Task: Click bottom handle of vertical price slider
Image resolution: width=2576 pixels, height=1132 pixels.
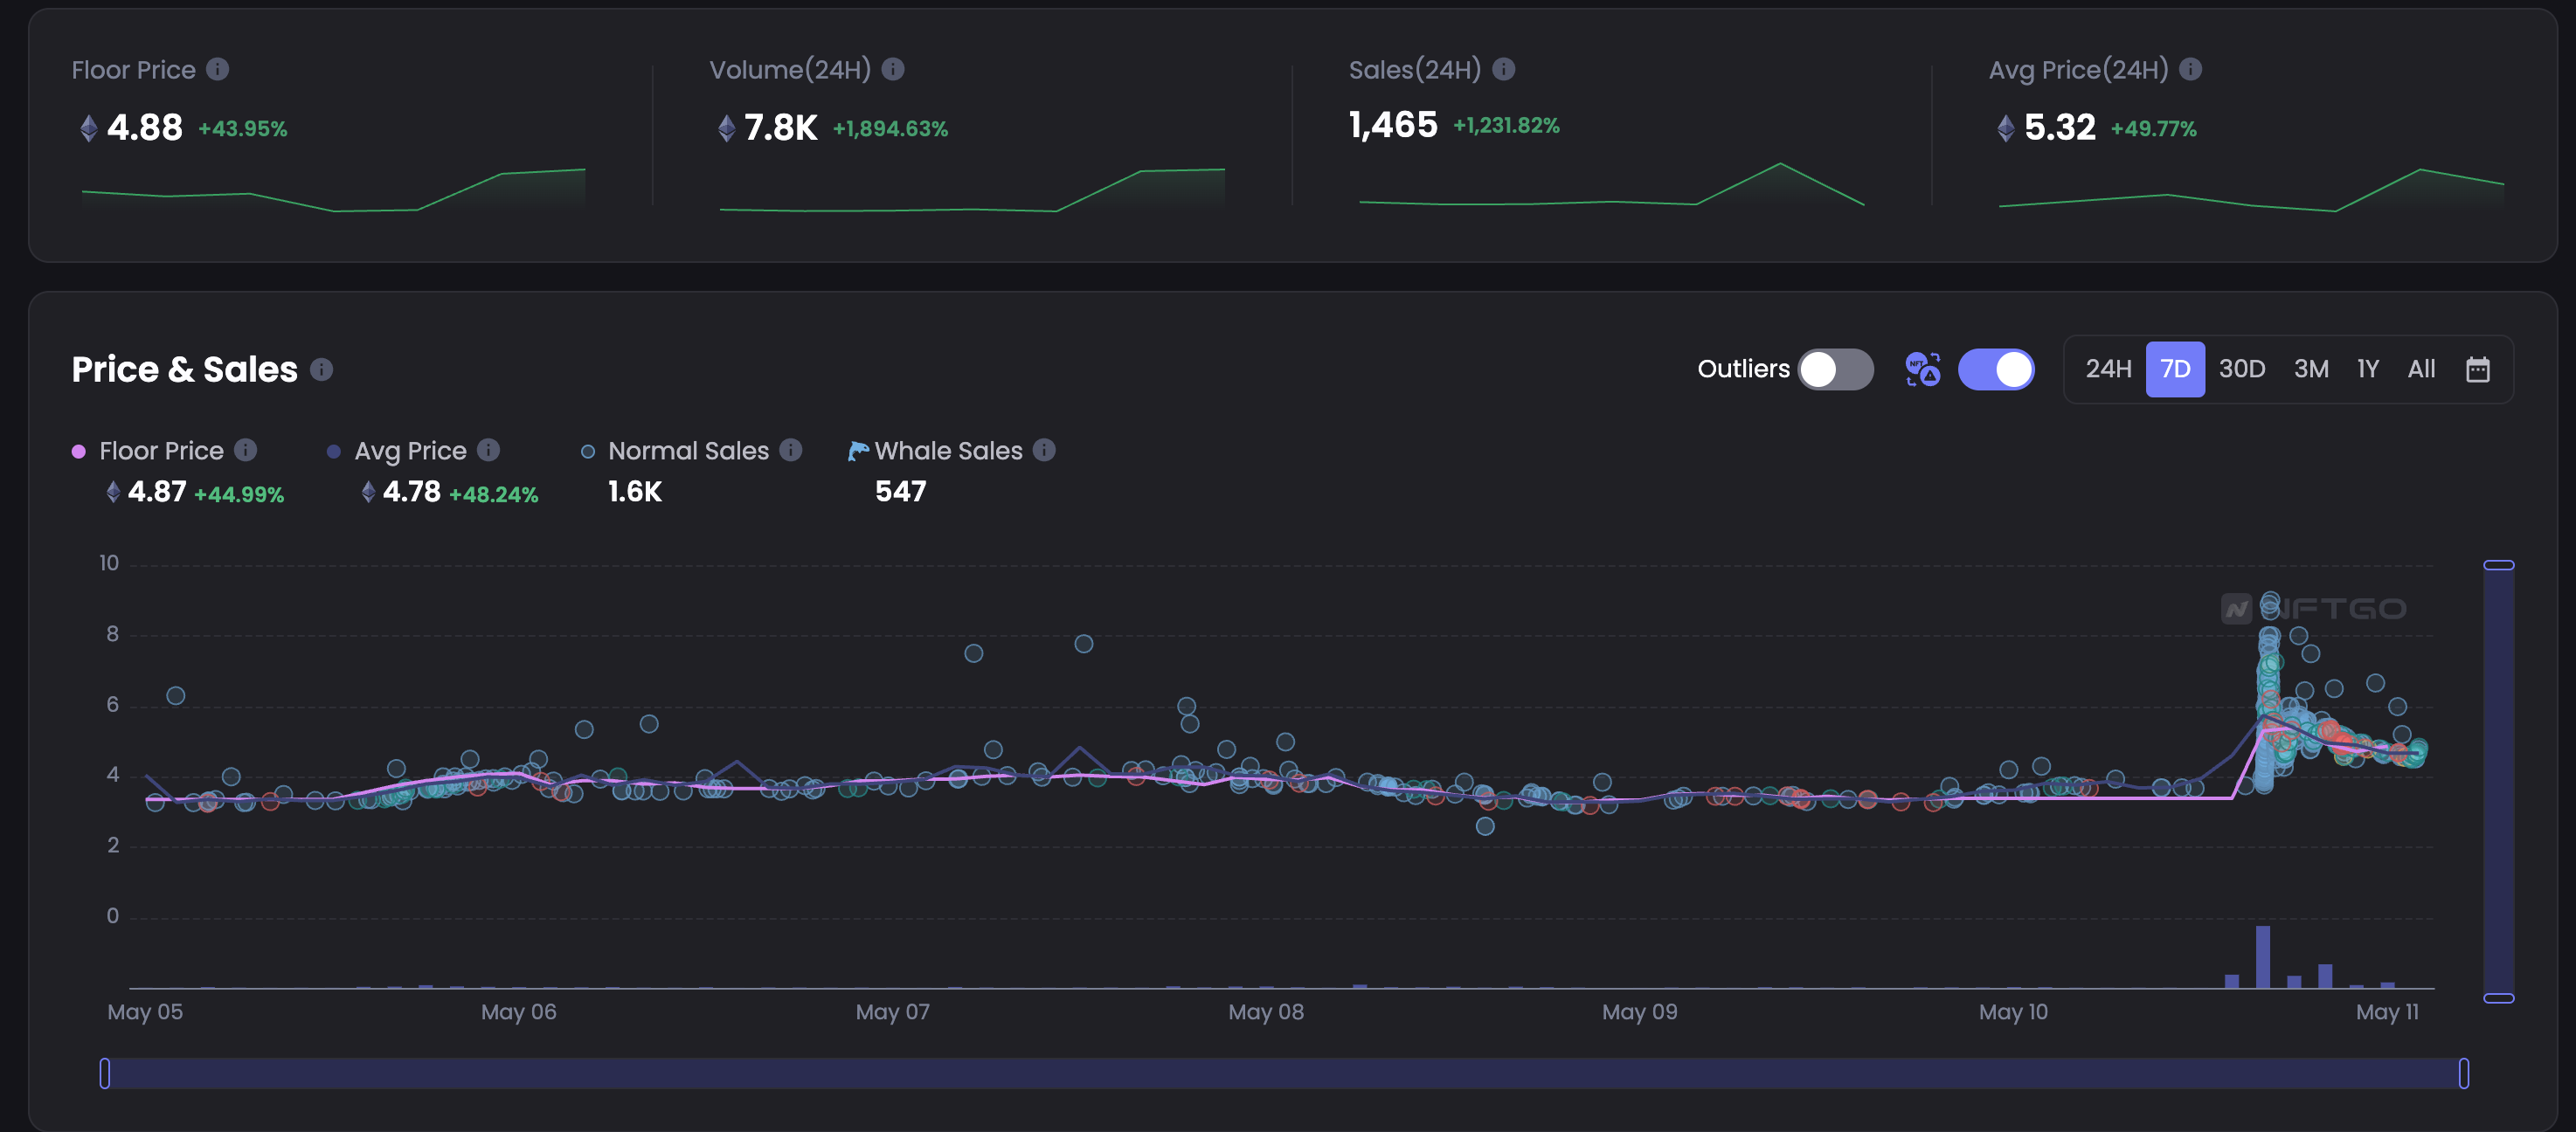Action: [2498, 998]
